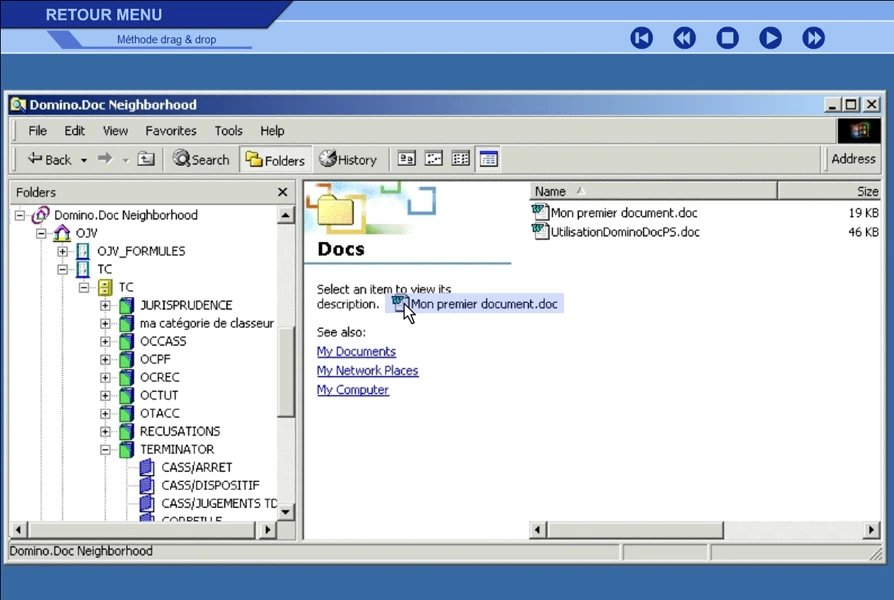Select the OCTUT binder icon
The image size is (894, 600).
[127, 395]
